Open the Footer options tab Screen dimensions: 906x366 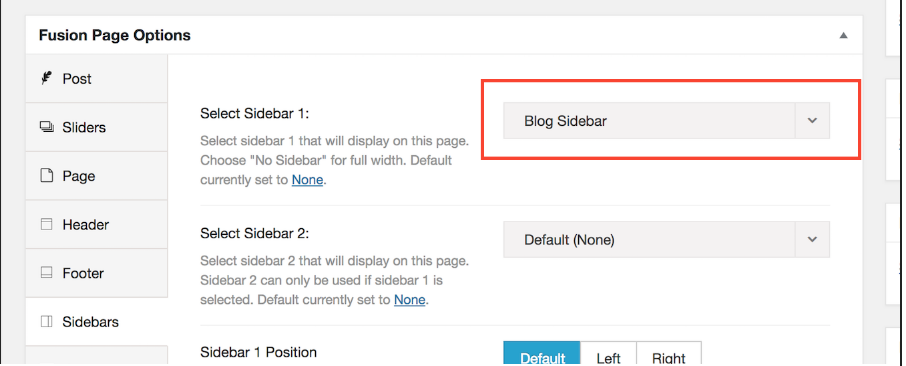(x=96, y=273)
